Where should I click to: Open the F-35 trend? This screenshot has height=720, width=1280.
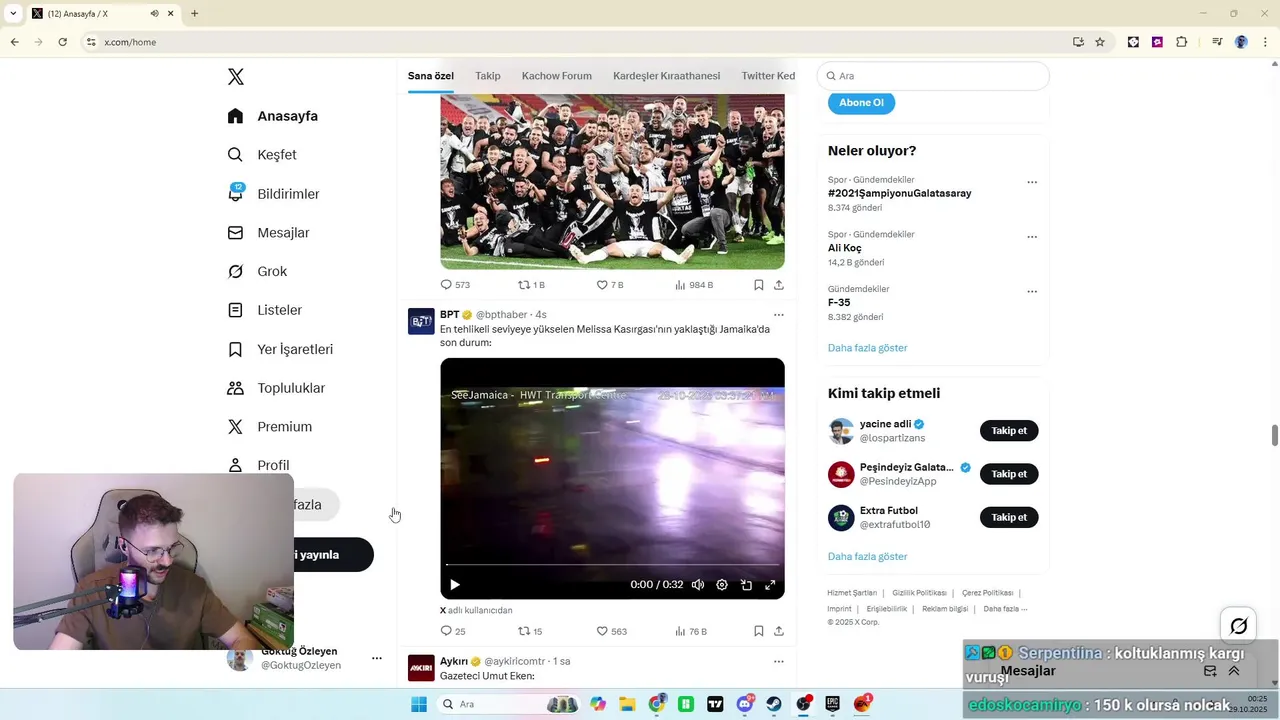tap(839, 302)
